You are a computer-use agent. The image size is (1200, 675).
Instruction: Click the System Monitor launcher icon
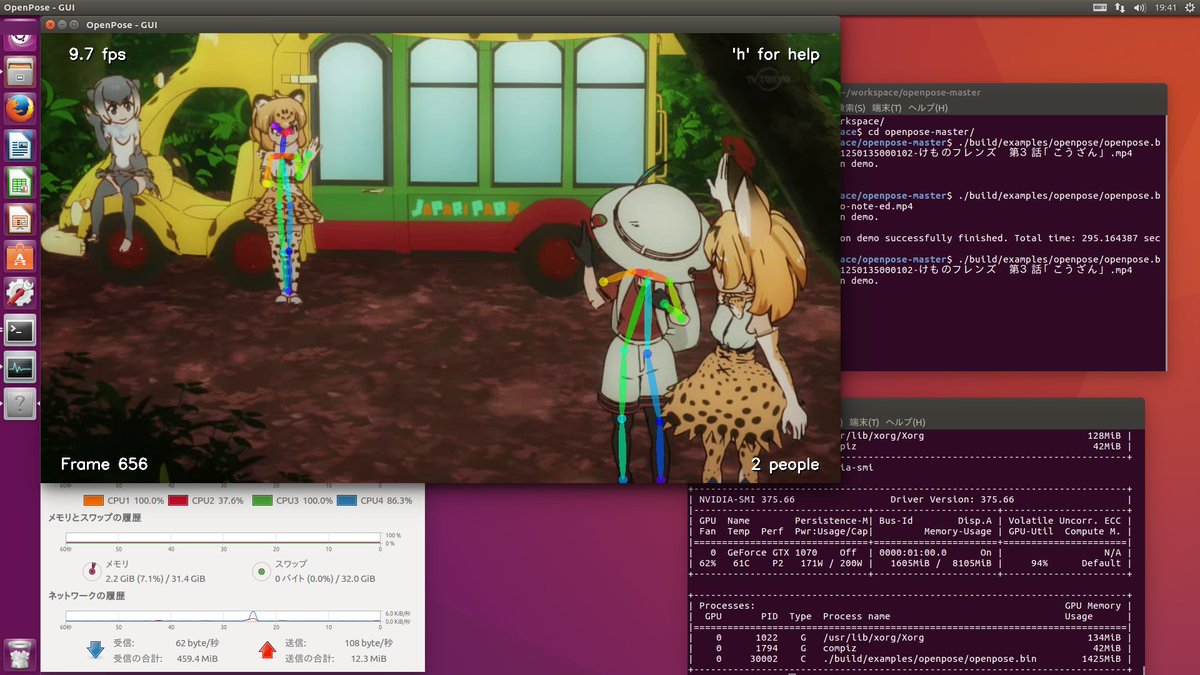click(20, 367)
